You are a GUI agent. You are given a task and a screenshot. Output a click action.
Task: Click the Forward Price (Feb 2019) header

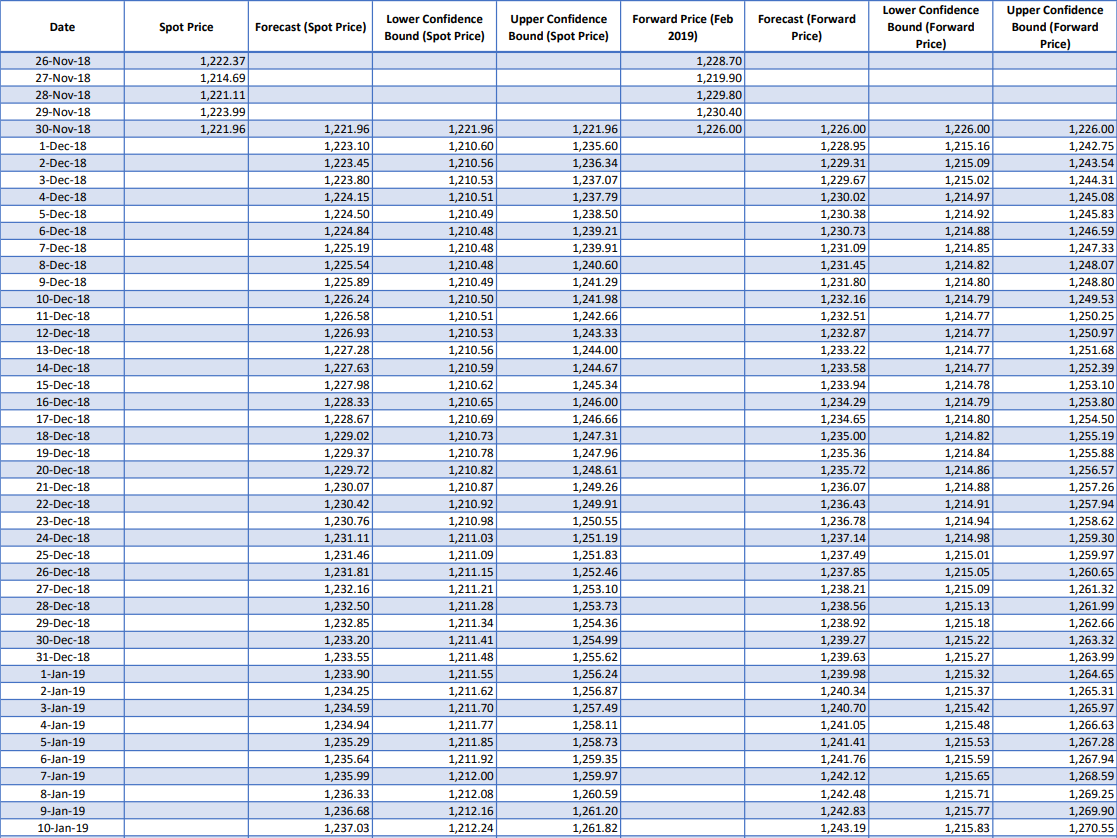tap(682, 27)
